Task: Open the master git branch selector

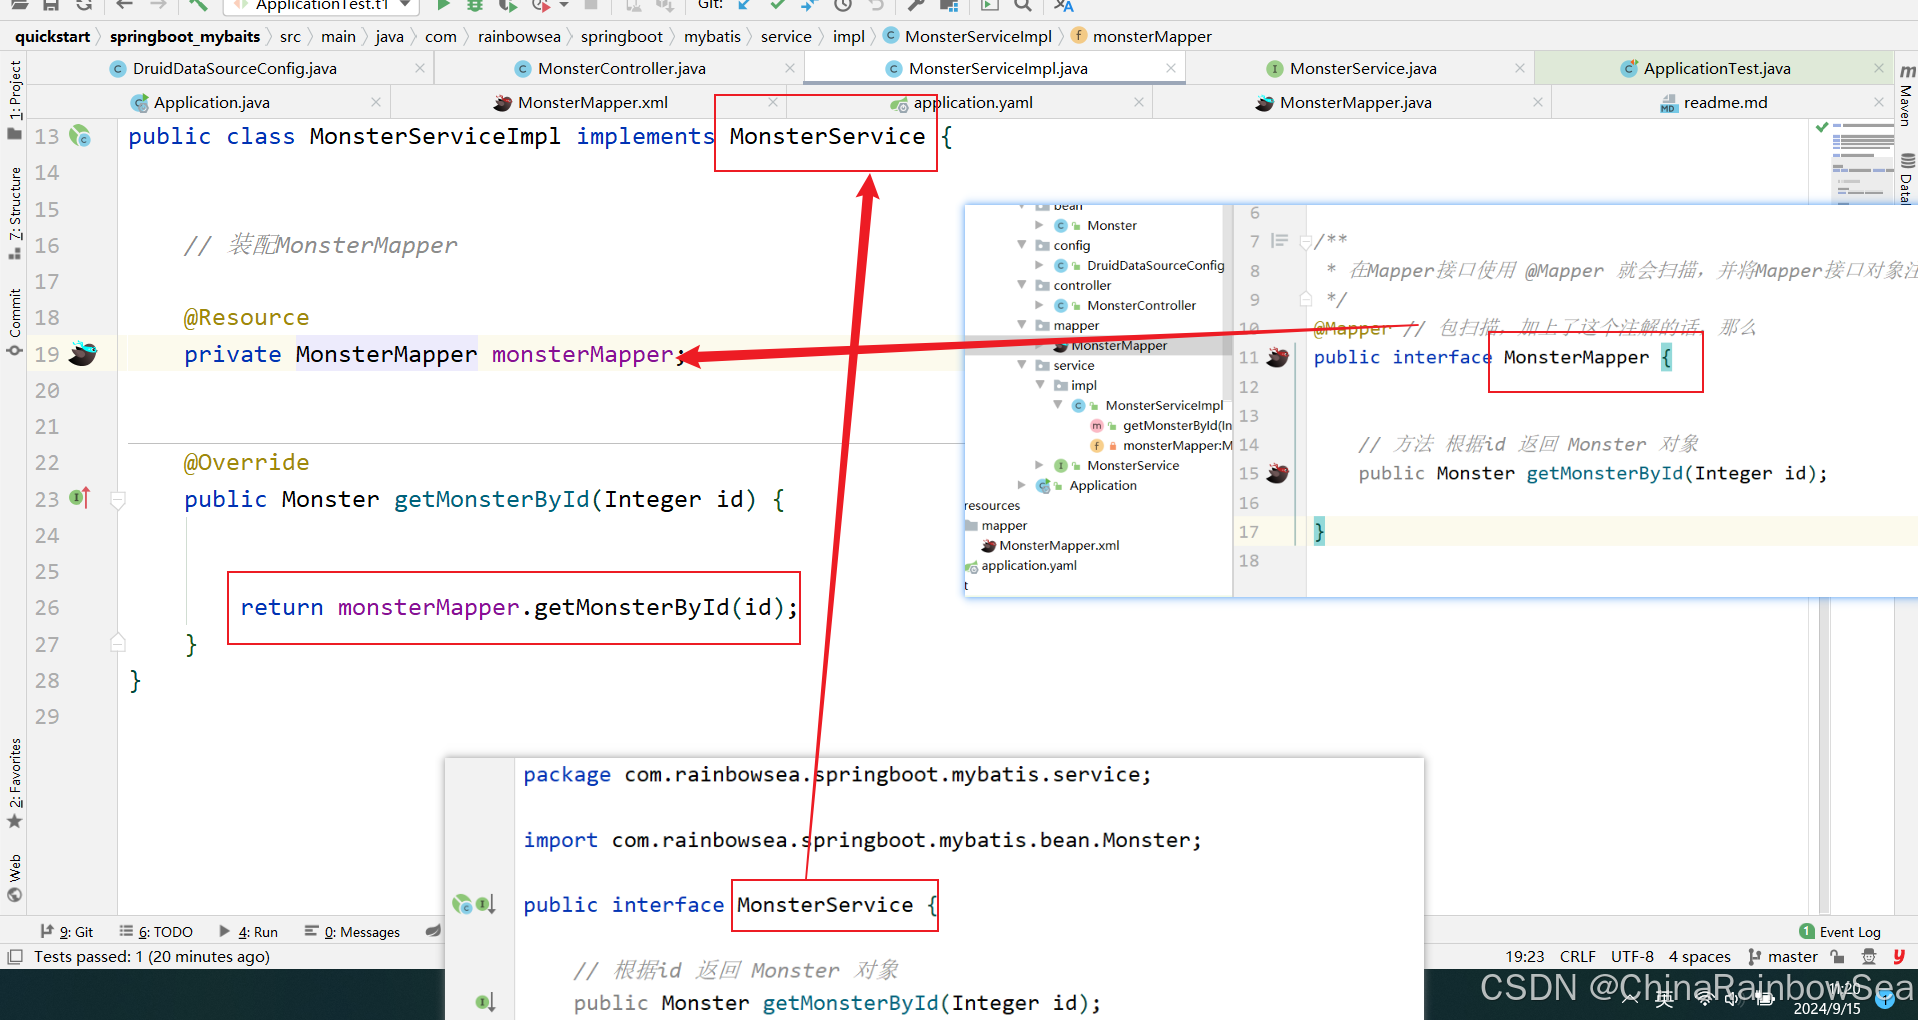Action: (x=1783, y=957)
